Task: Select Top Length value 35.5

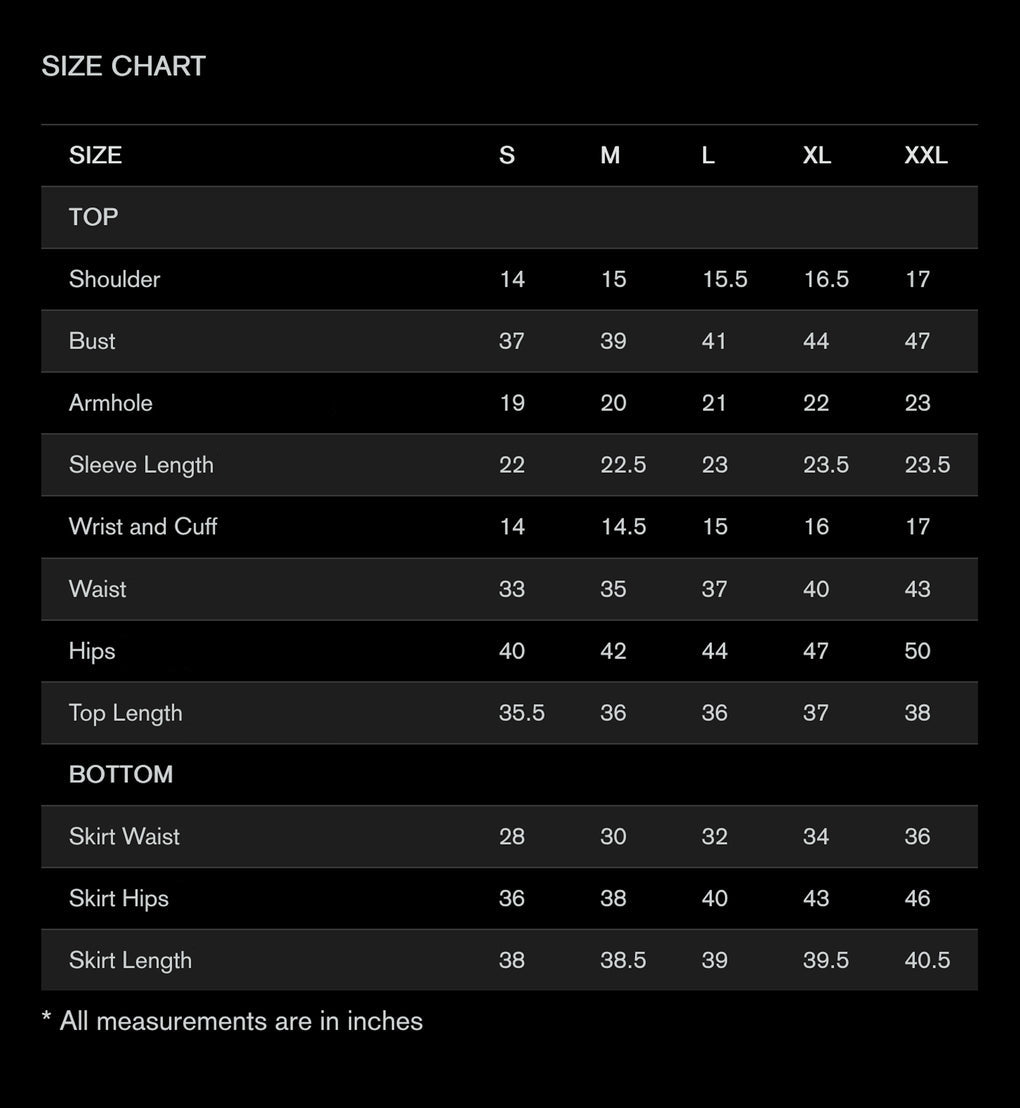Action: 522,713
